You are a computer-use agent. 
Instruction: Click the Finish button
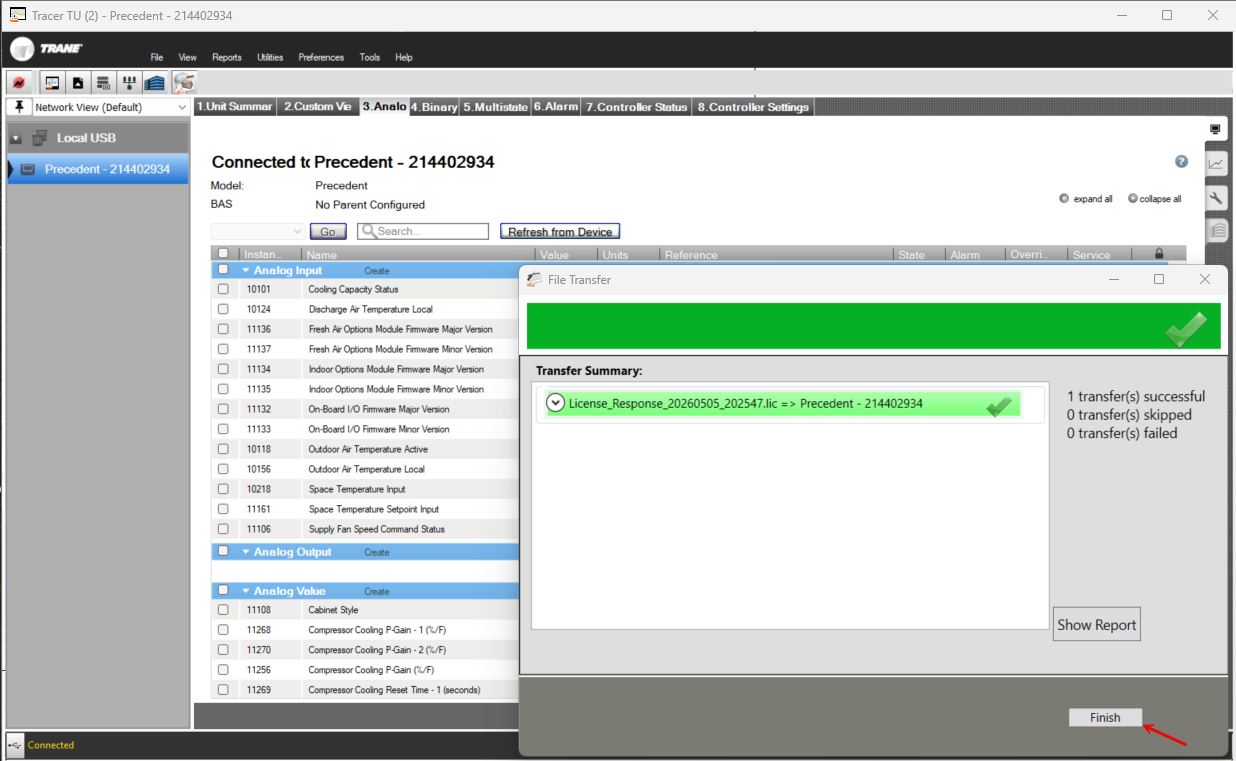point(1105,717)
